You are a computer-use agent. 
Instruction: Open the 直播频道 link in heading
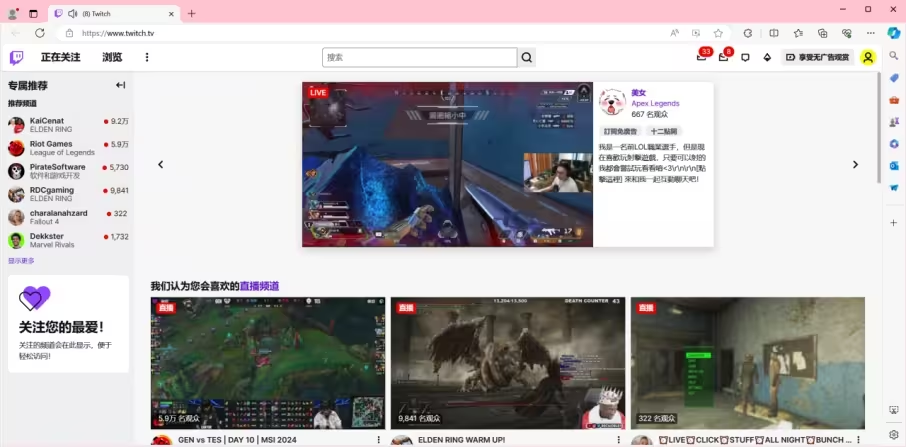pos(259,286)
